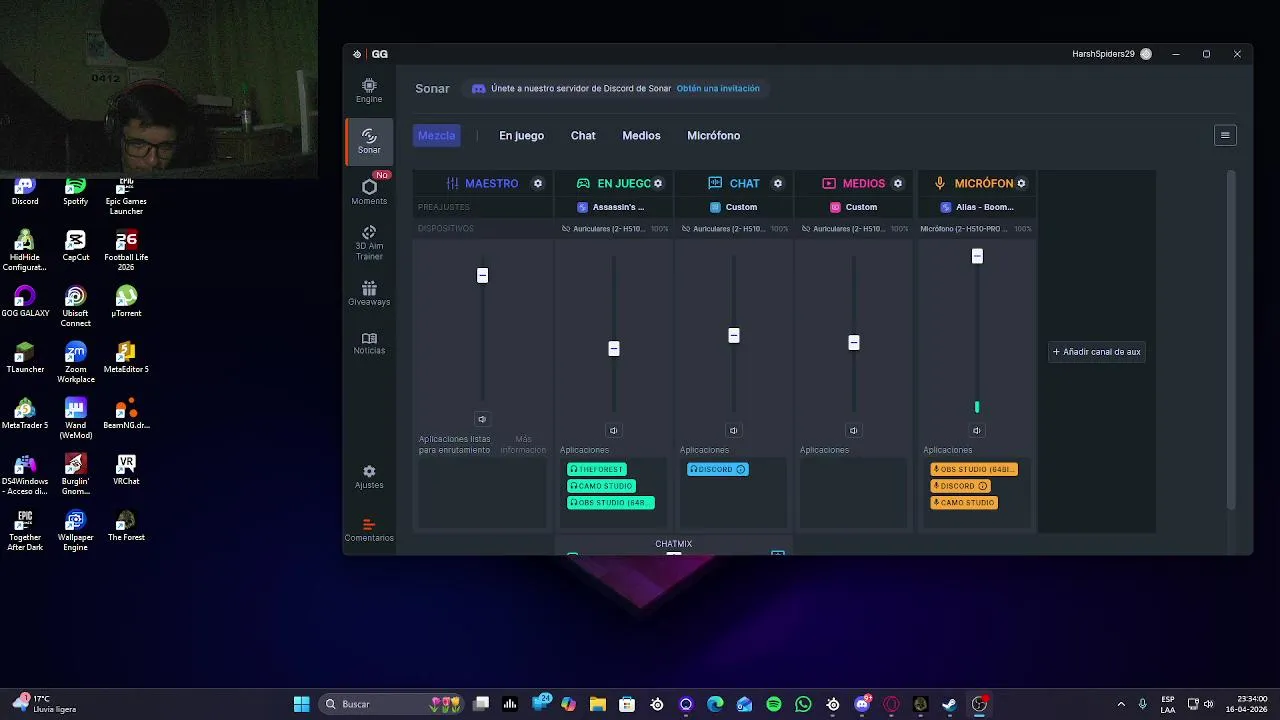Open File Explorer from the taskbar

point(598,704)
